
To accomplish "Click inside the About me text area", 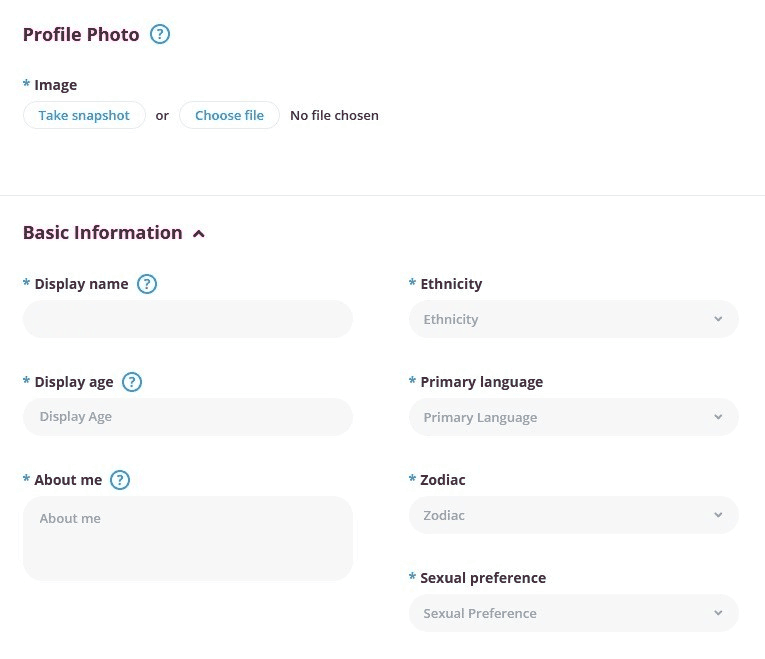I will 188,539.
